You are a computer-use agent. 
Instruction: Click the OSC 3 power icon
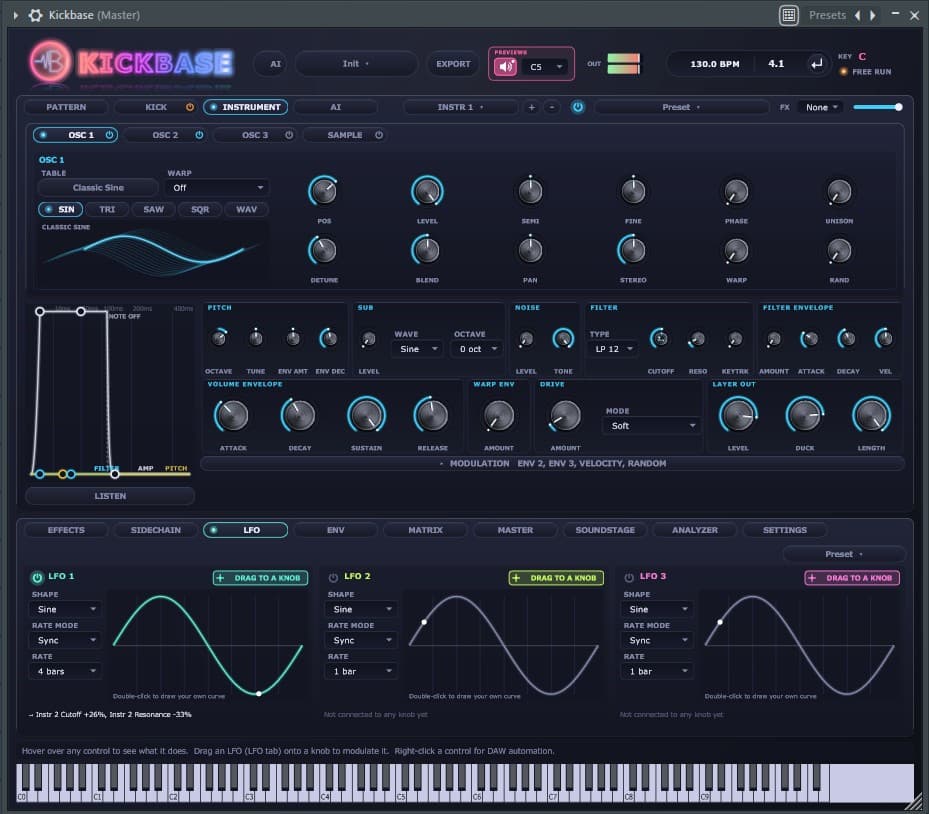289,135
